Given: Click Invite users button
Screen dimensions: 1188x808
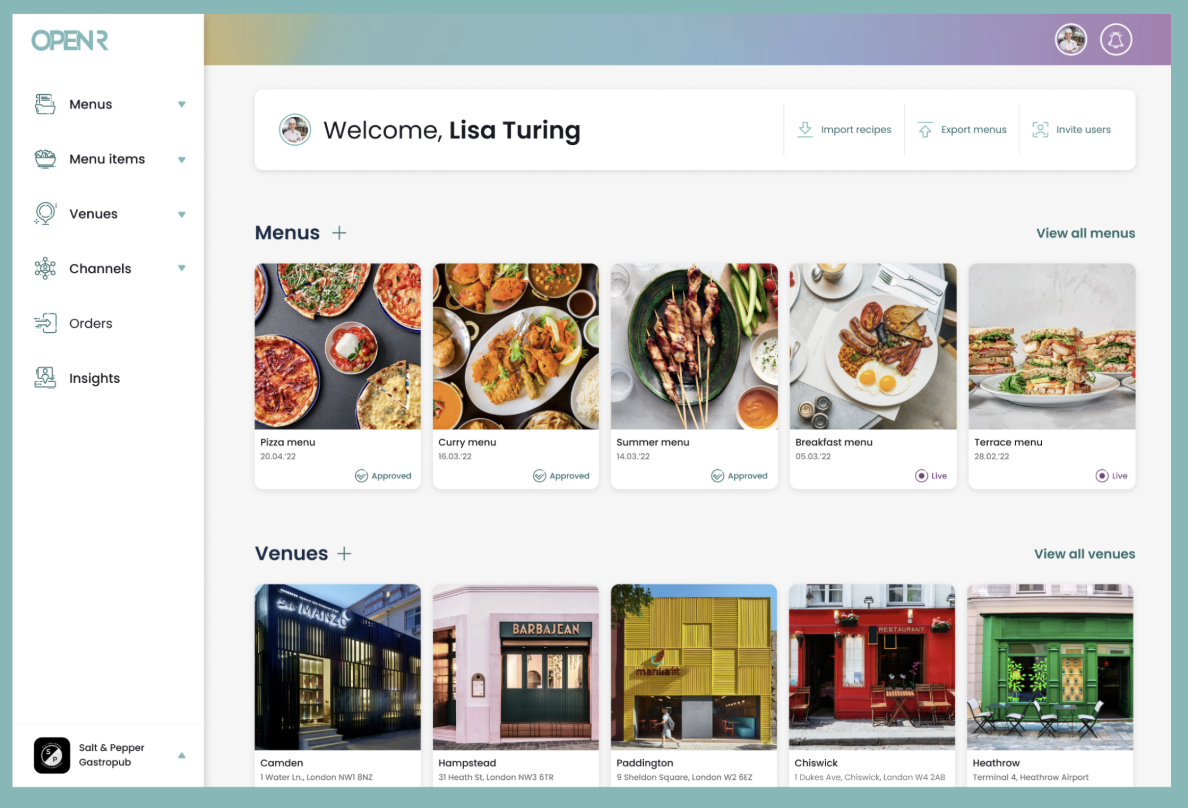Looking at the screenshot, I should 1071,130.
